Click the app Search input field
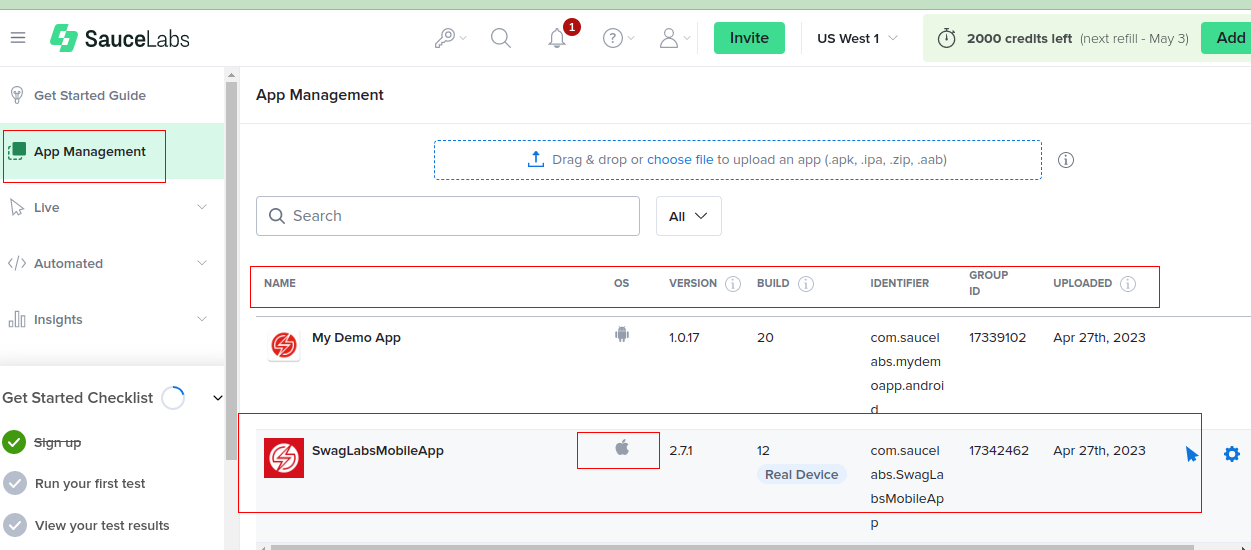The image size is (1251, 550). point(448,216)
